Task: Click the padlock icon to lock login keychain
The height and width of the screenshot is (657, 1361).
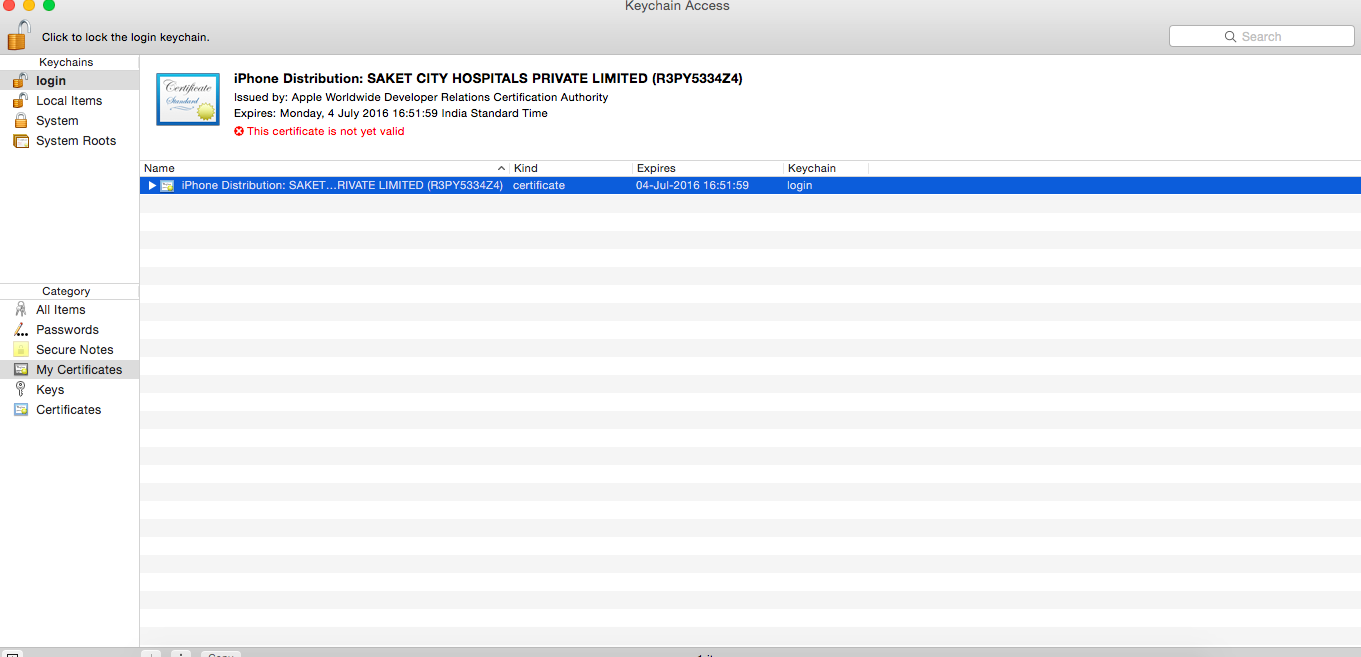Action: coord(19,35)
